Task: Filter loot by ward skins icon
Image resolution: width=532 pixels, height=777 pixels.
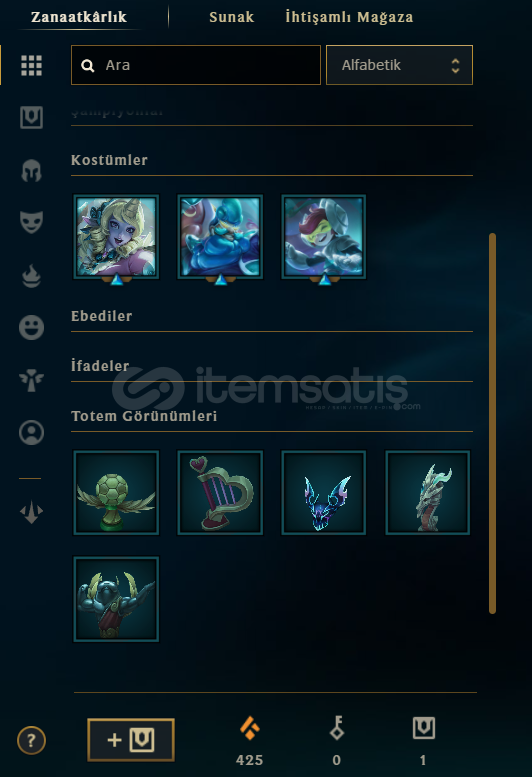Action: [x=31, y=380]
